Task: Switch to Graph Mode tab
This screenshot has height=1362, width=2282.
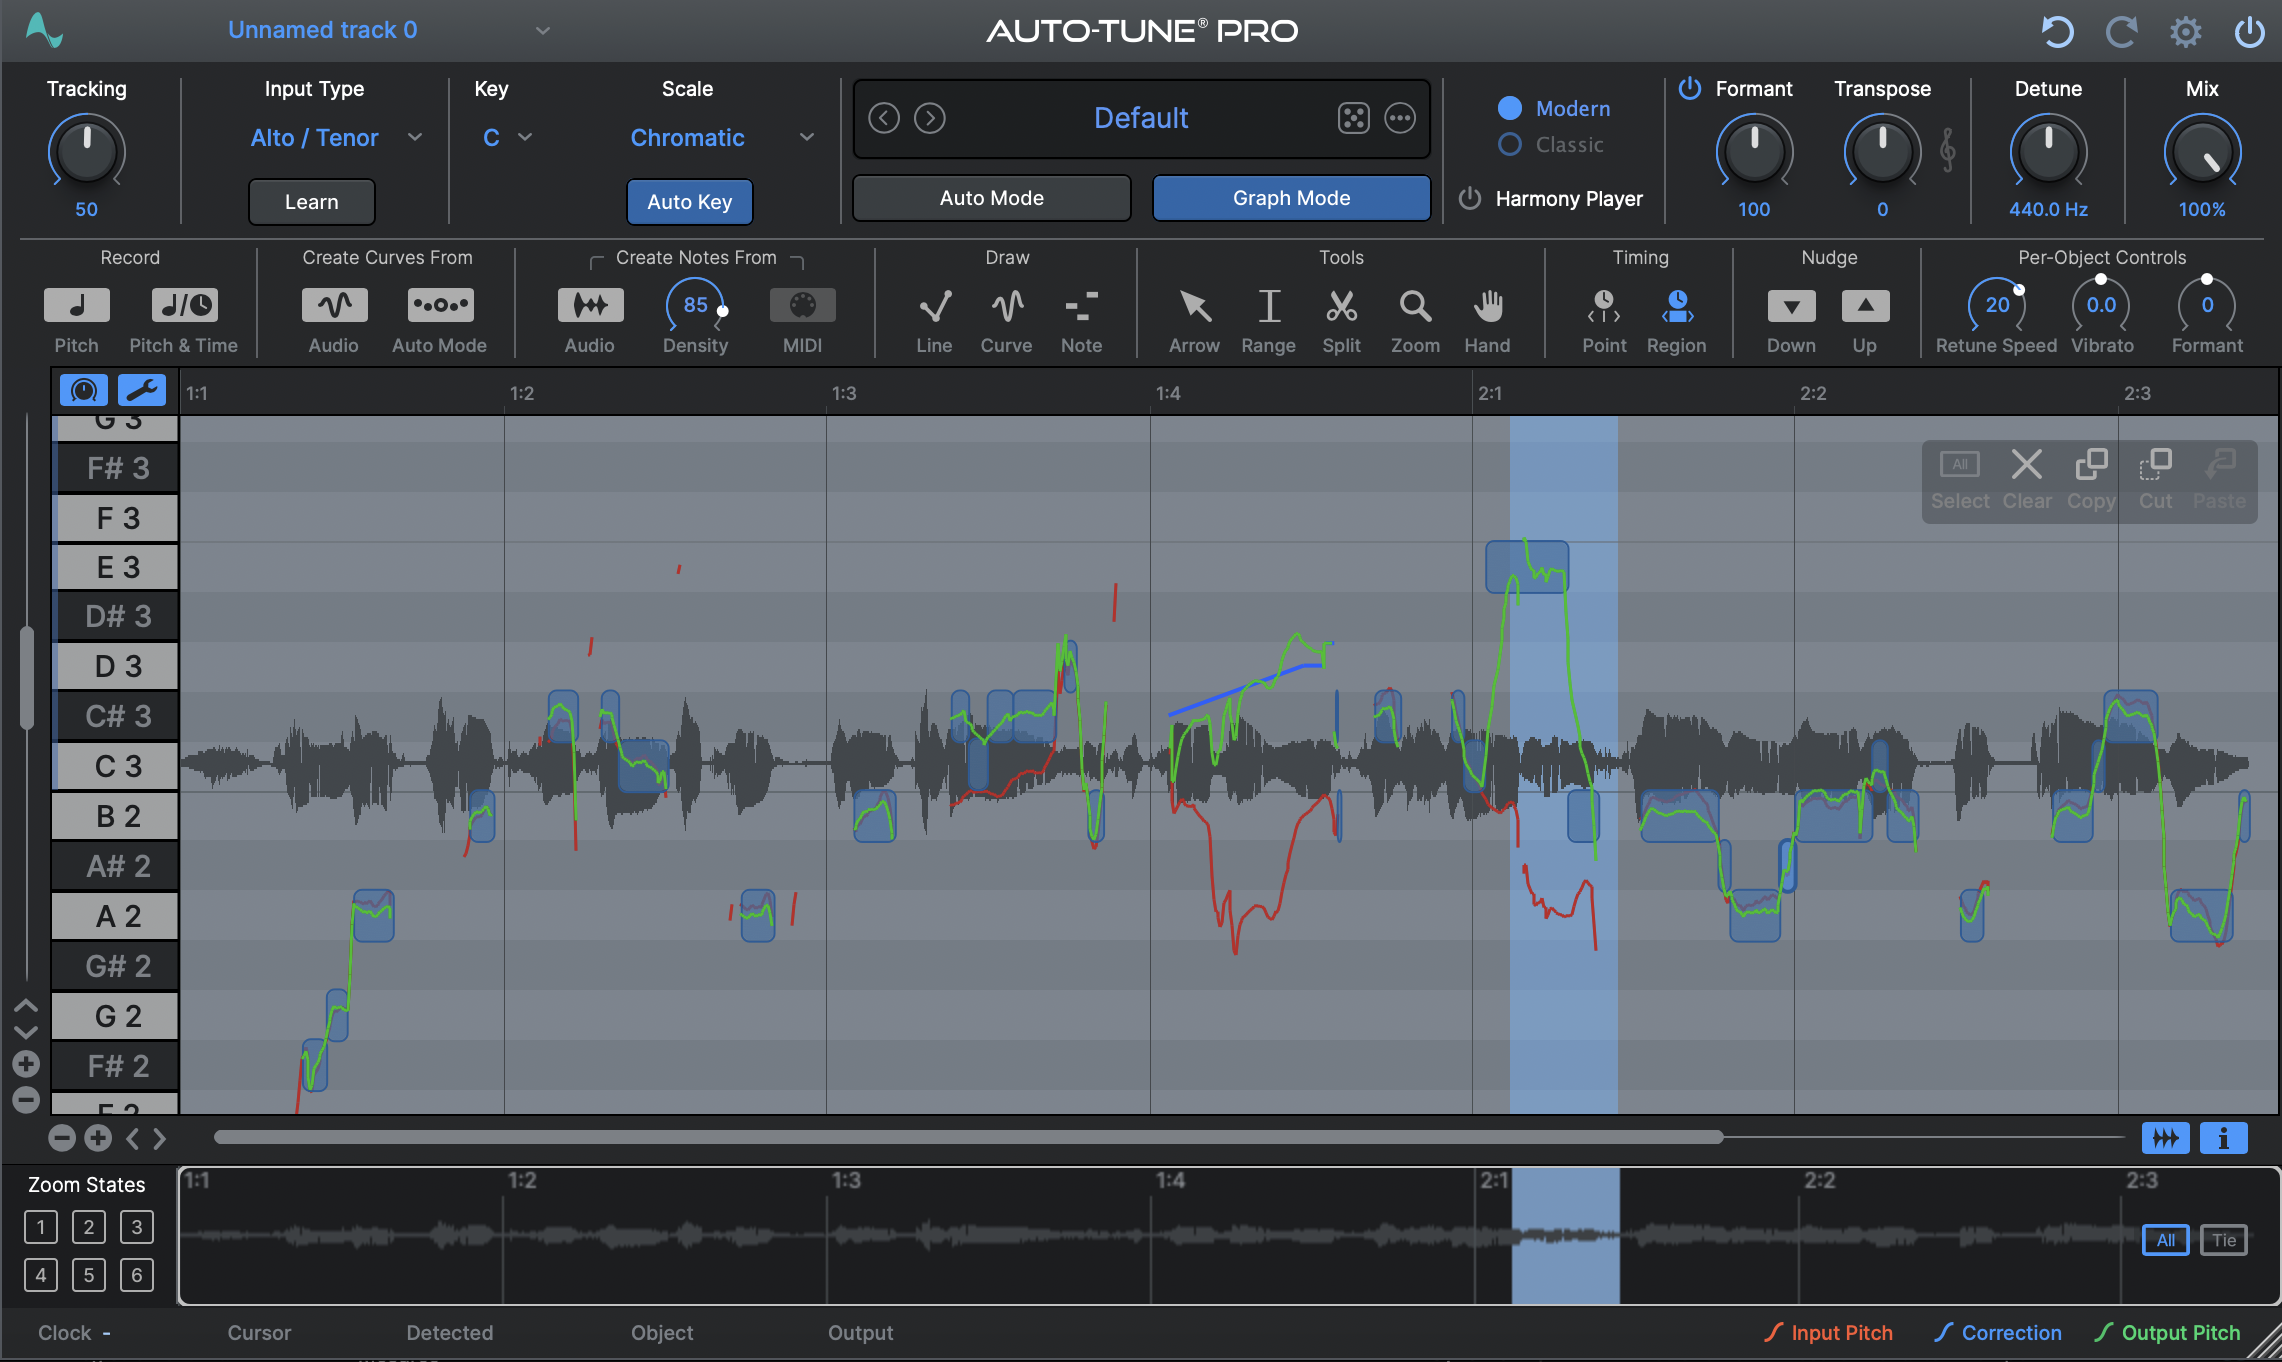Action: coord(1291,198)
